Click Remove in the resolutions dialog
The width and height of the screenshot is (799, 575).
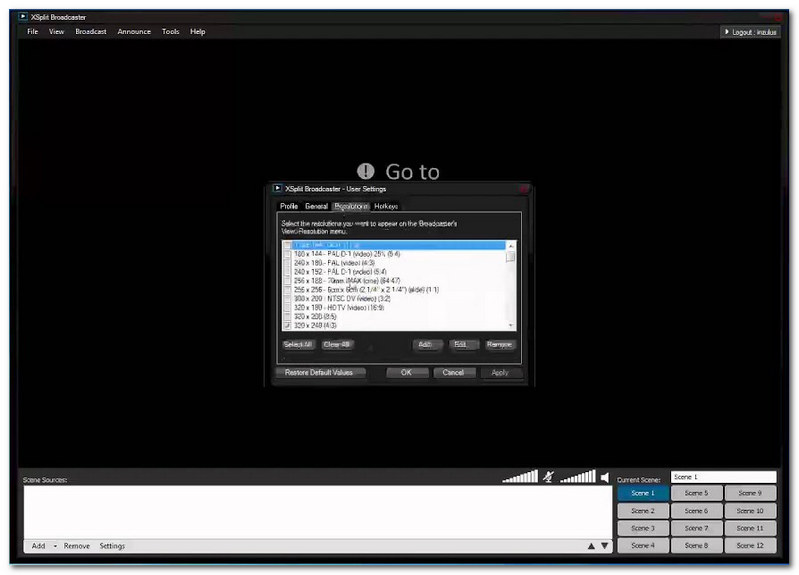499,345
